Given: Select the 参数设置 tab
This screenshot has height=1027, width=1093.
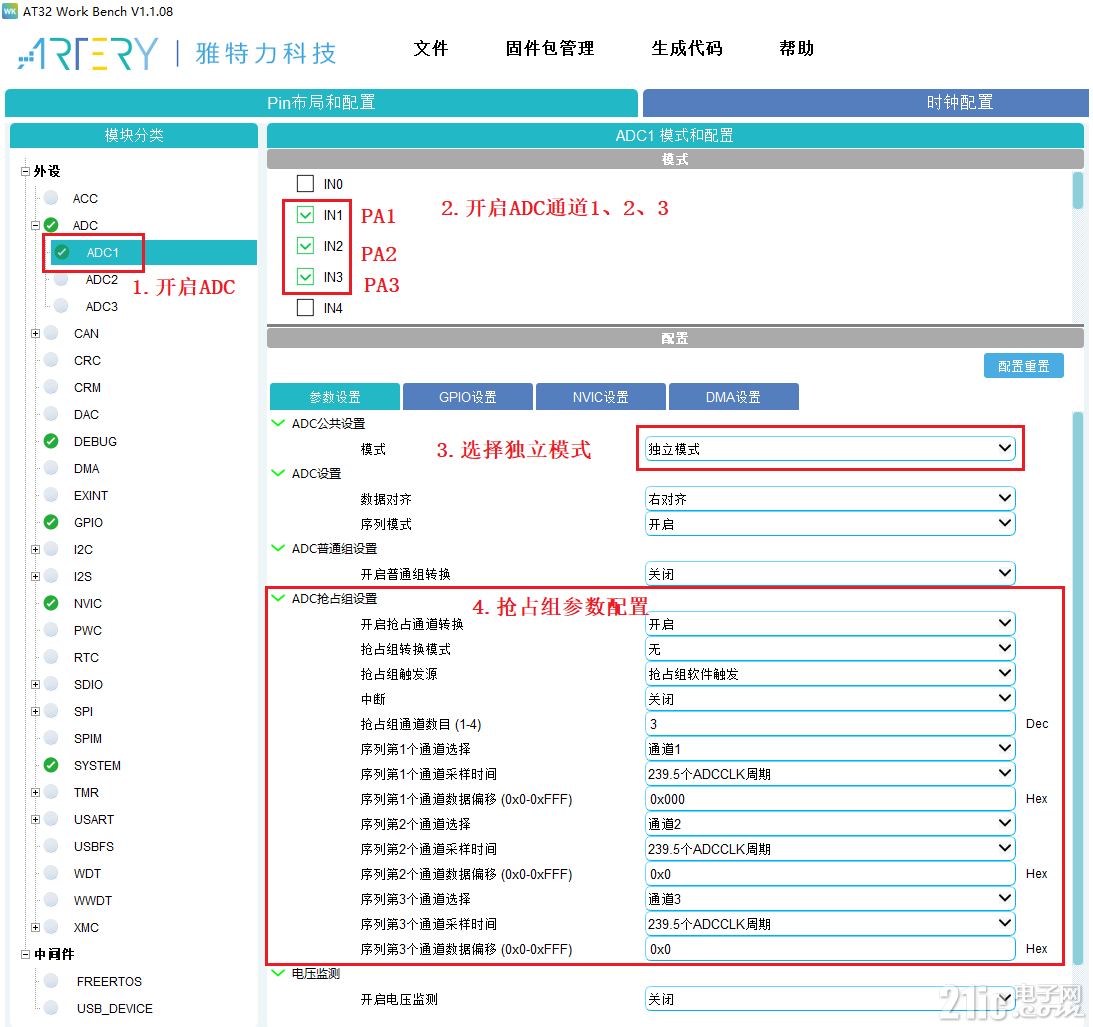Looking at the screenshot, I should pyautogui.click(x=335, y=397).
